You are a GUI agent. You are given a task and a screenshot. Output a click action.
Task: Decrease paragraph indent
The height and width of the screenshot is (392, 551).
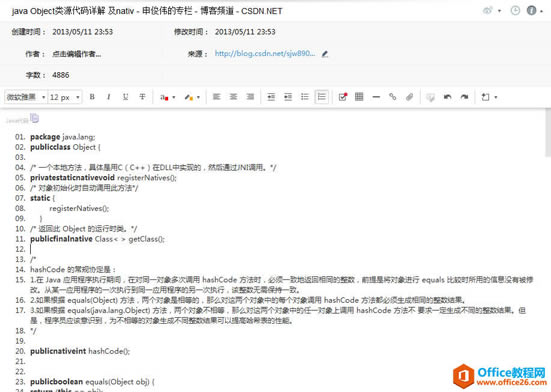point(271,97)
